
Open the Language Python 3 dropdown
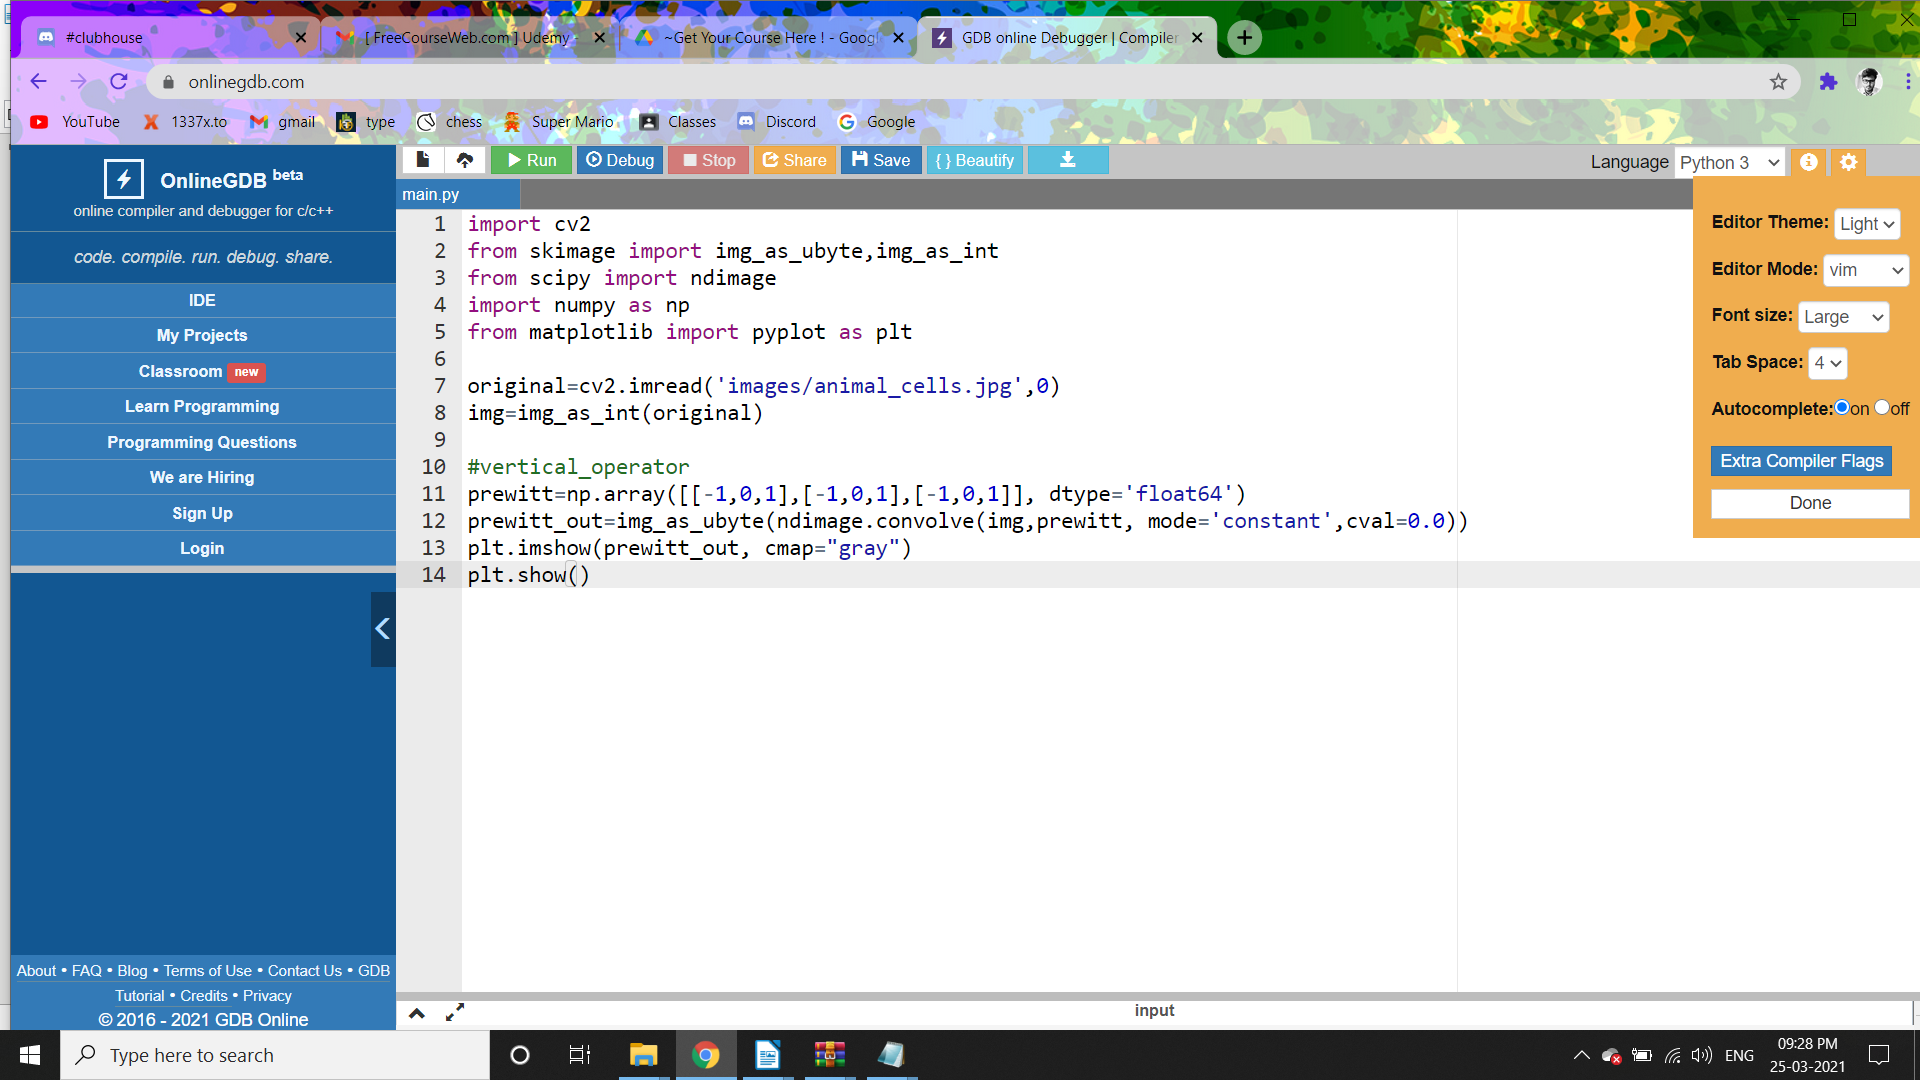(1729, 163)
